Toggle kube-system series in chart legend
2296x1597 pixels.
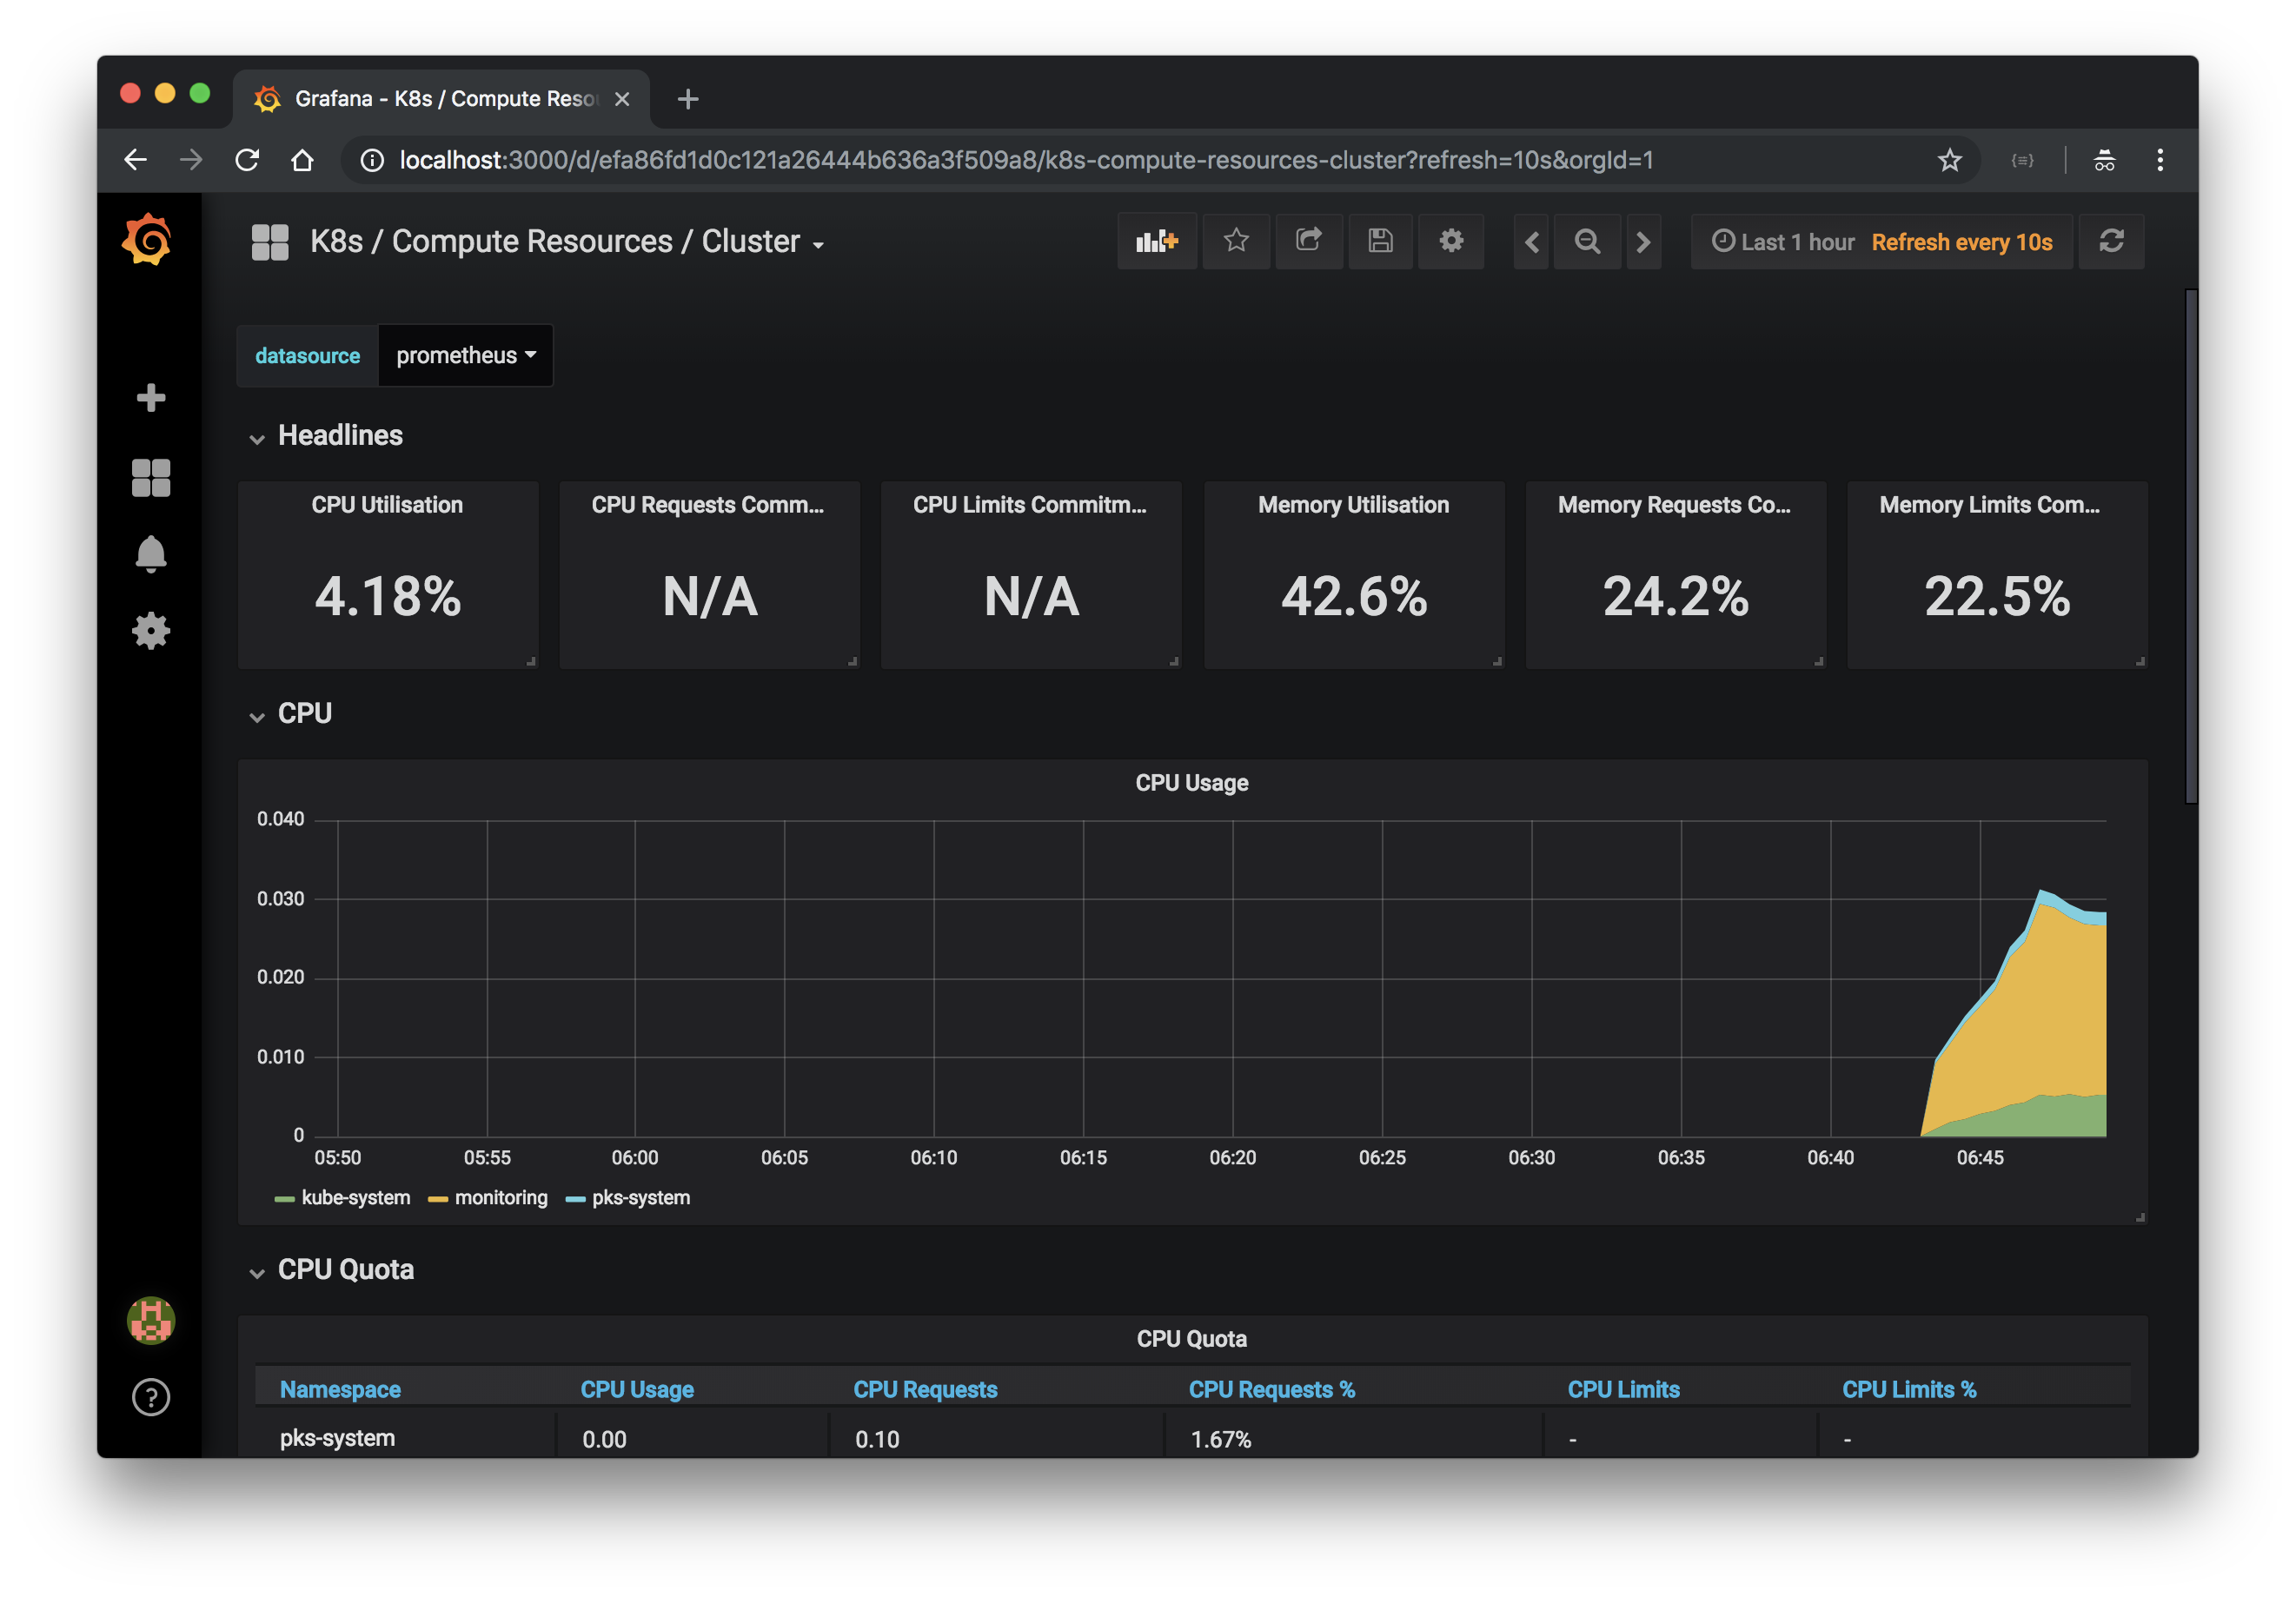tap(355, 1198)
